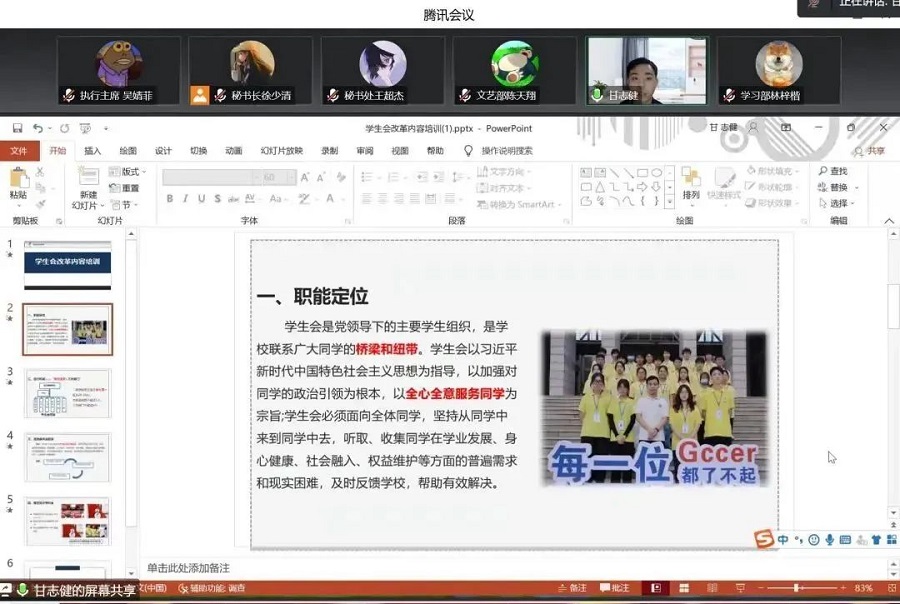Image resolution: width=900 pixels, height=604 pixels.
Task: Switch to the Design (设计) tab
Action: click(163, 151)
